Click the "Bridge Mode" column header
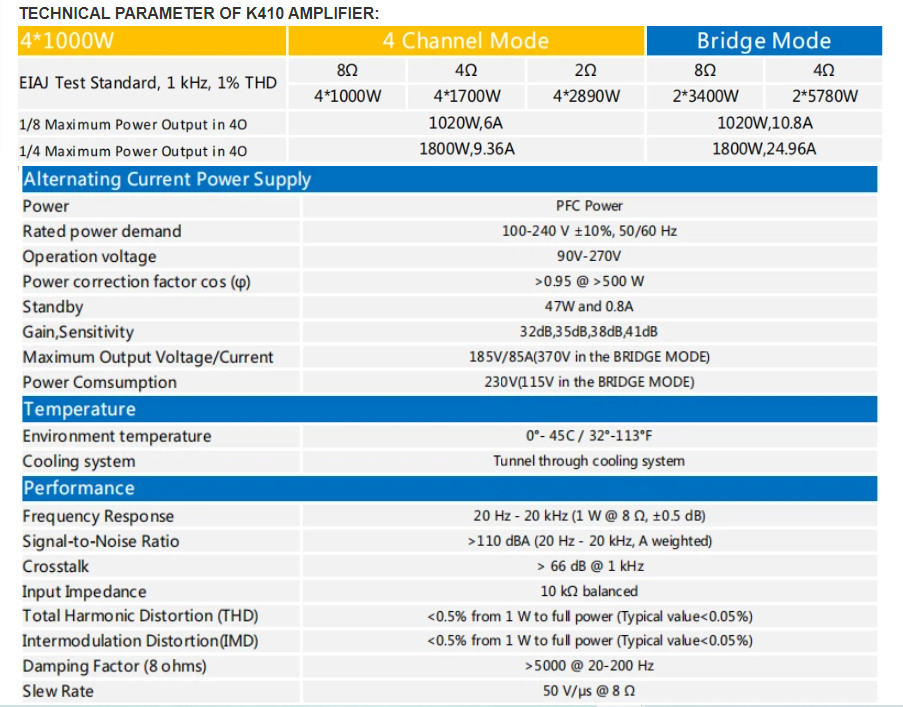The height and width of the screenshot is (707, 903). point(763,41)
